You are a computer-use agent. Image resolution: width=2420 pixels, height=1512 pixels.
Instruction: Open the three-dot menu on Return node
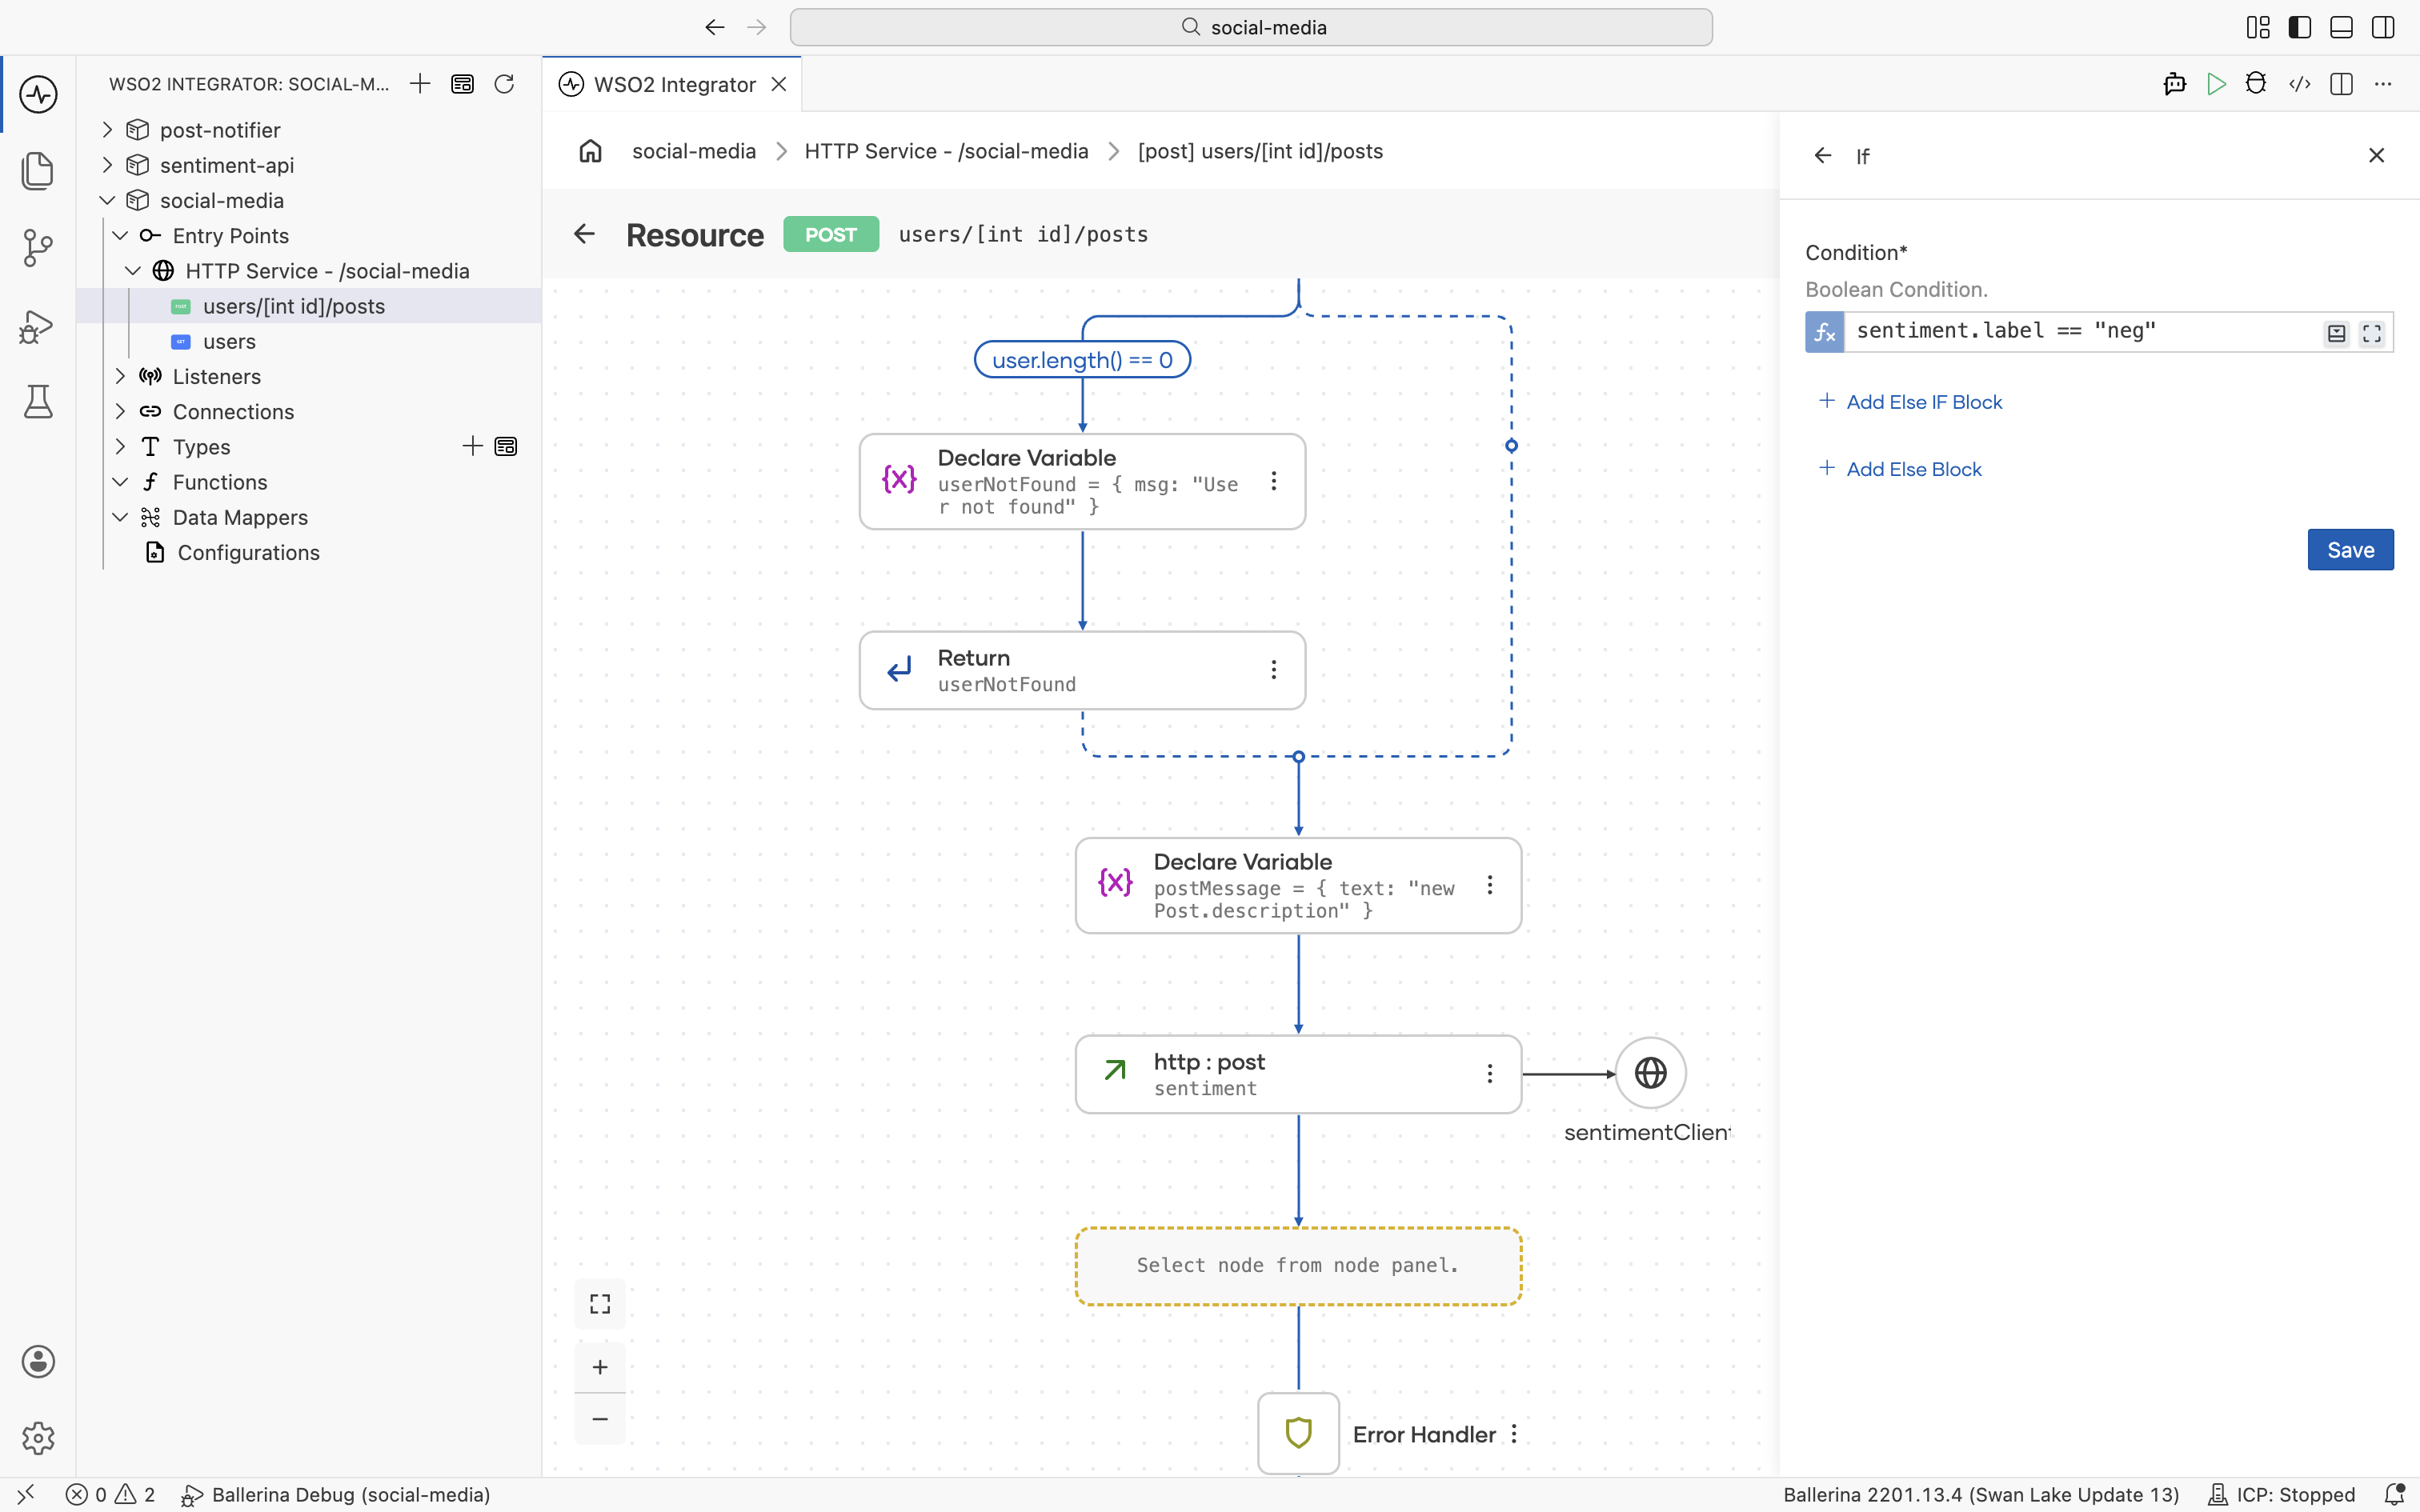pyautogui.click(x=1274, y=670)
